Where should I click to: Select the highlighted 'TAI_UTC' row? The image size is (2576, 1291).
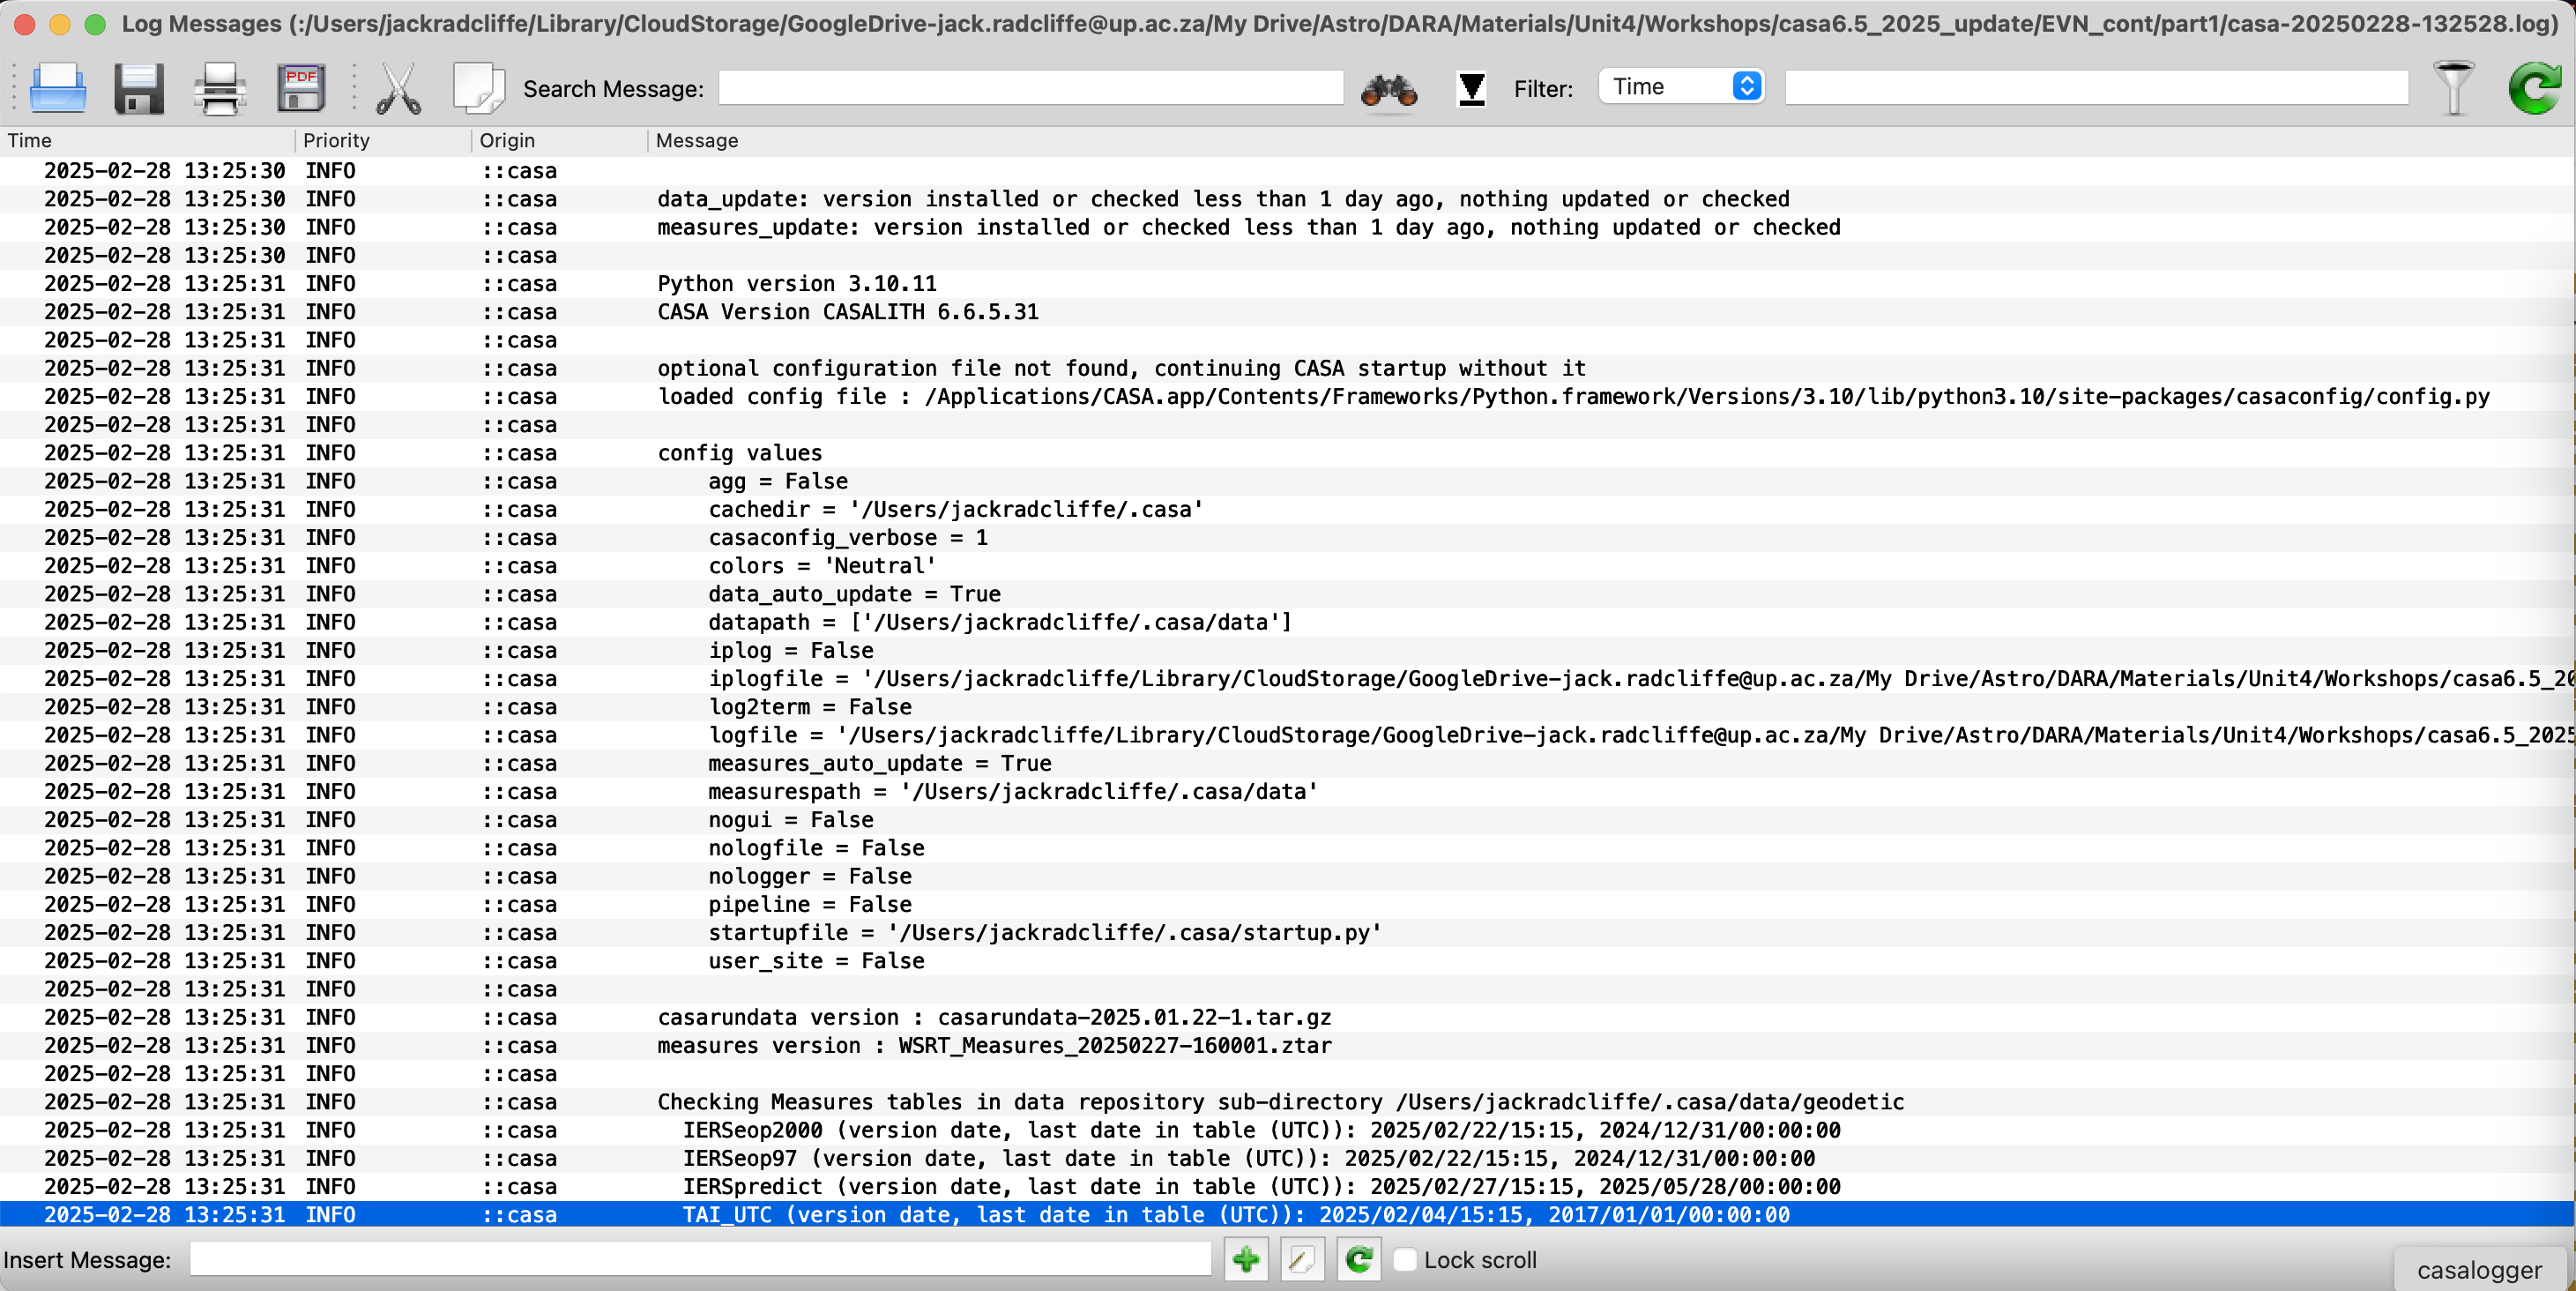click(1287, 1214)
